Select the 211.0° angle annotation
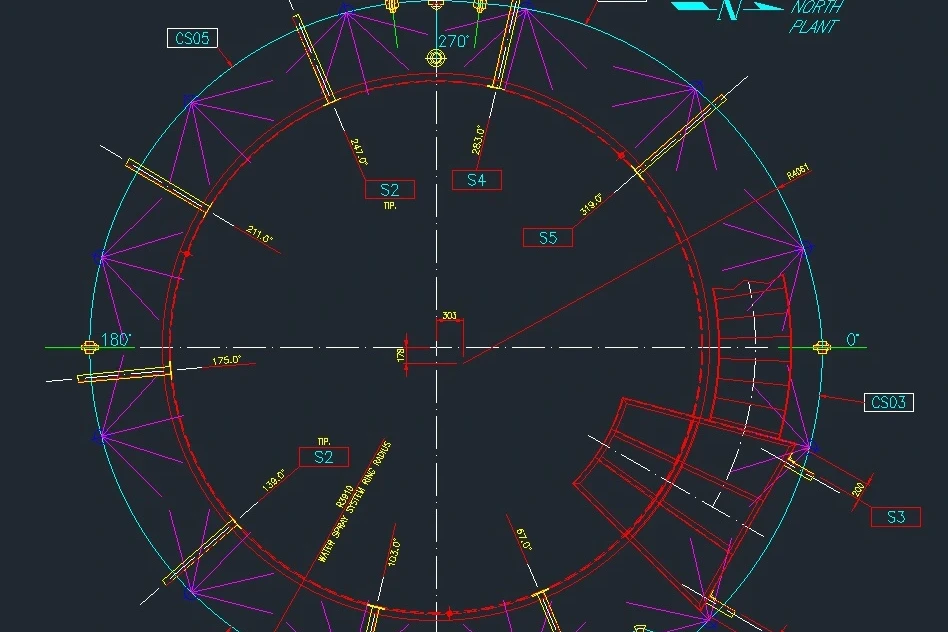Viewport: 948px width, 632px height. pos(259,236)
